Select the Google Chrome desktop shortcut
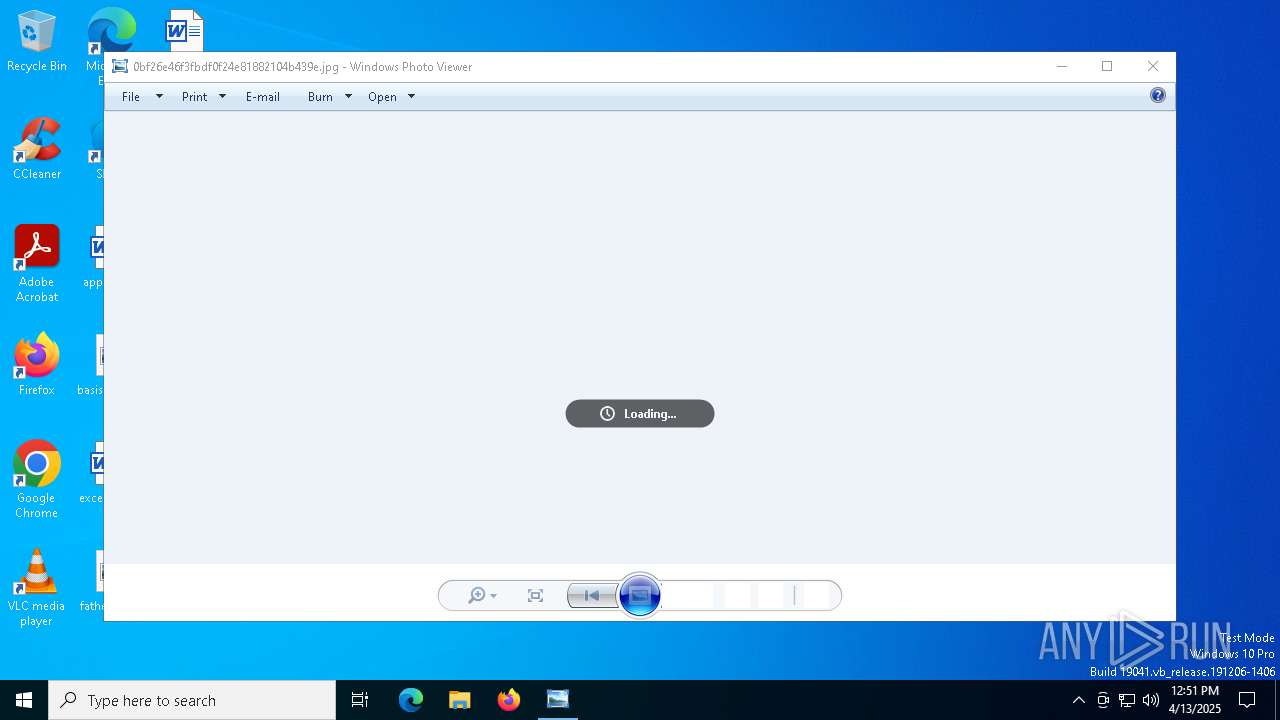The width and height of the screenshot is (1280, 720). [x=37, y=480]
